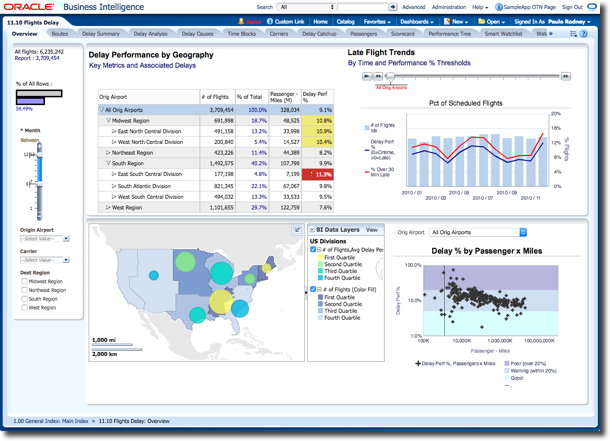
Task: Open the Carrier select dropdown
Action: pyautogui.click(x=66, y=260)
